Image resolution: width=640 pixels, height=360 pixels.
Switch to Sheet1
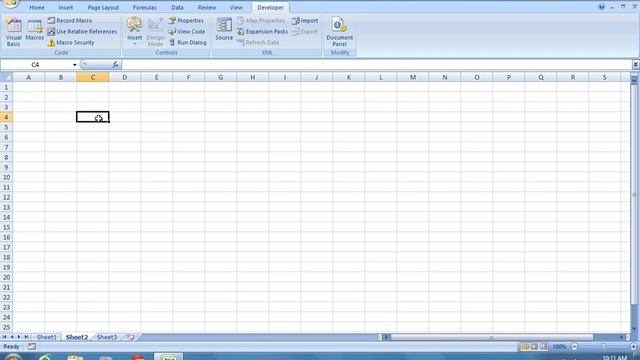(47, 337)
